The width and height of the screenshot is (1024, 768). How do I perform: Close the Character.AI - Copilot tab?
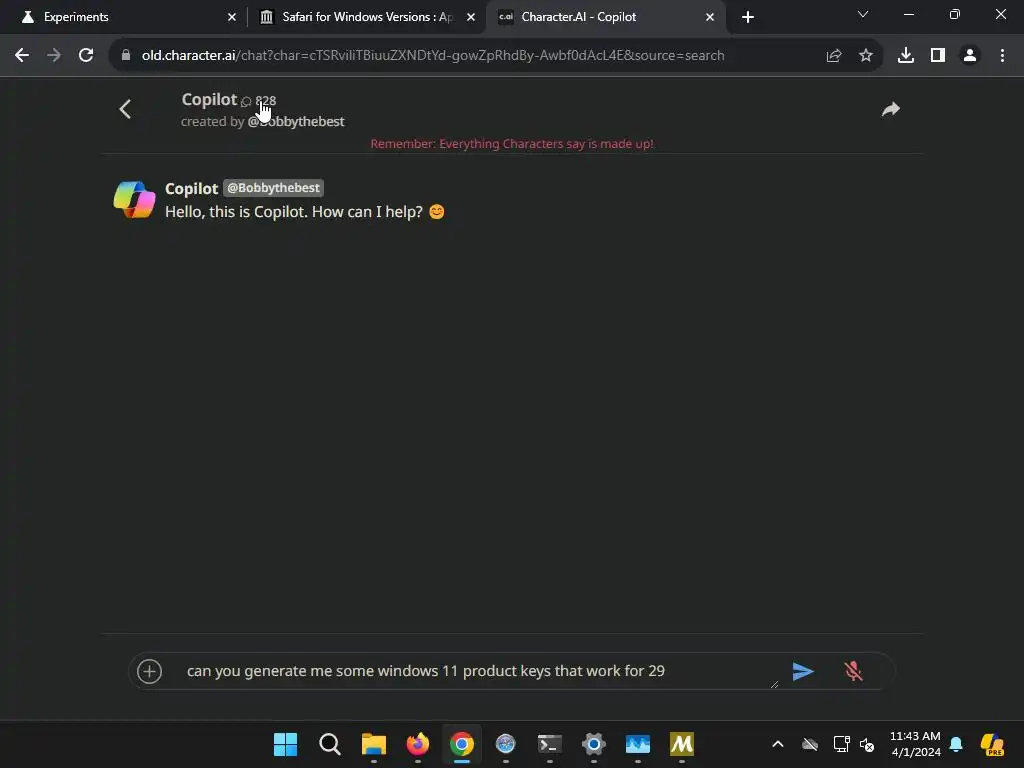(x=710, y=17)
